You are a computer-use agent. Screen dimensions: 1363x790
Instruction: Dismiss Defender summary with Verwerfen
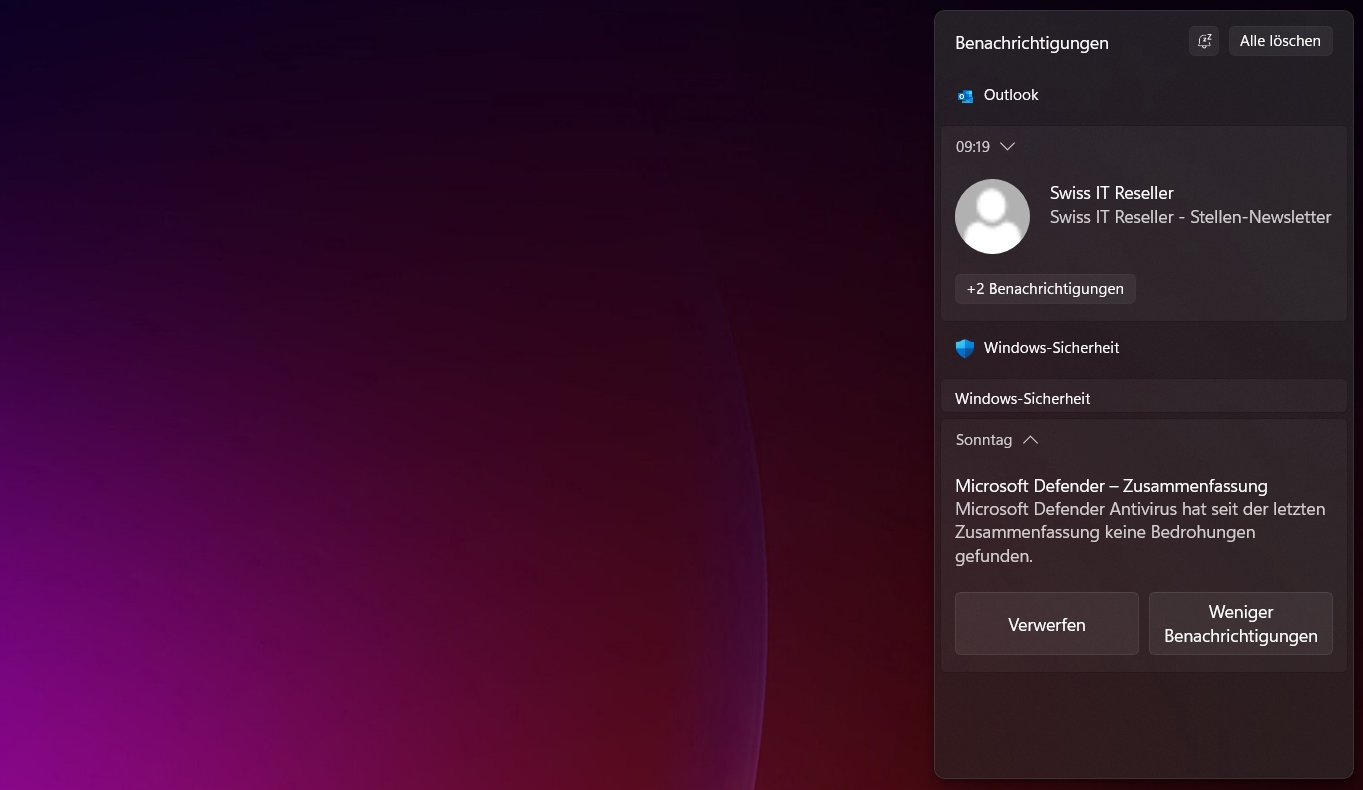pyautogui.click(x=1047, y=624)
